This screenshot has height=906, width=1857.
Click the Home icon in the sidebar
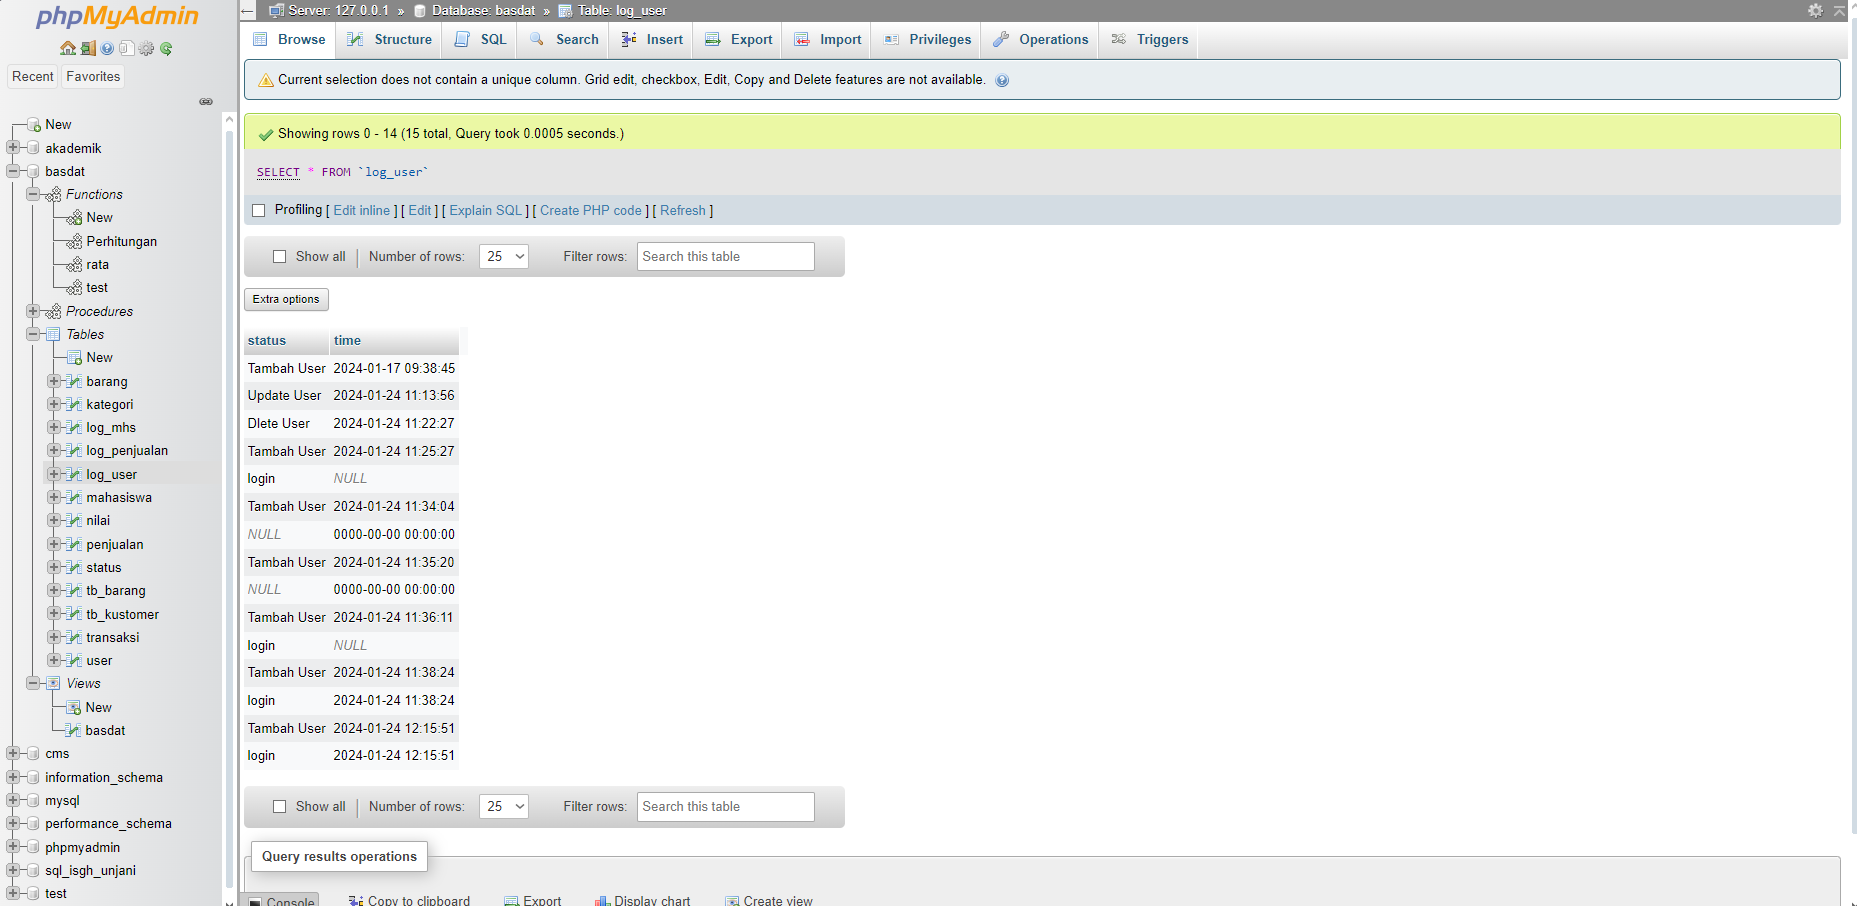coord(67,48)
